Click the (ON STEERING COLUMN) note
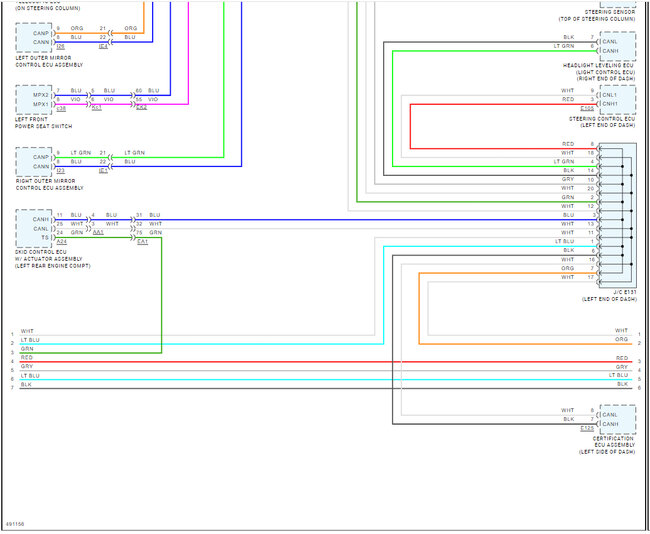650x534 pixels. pos(48,8)
